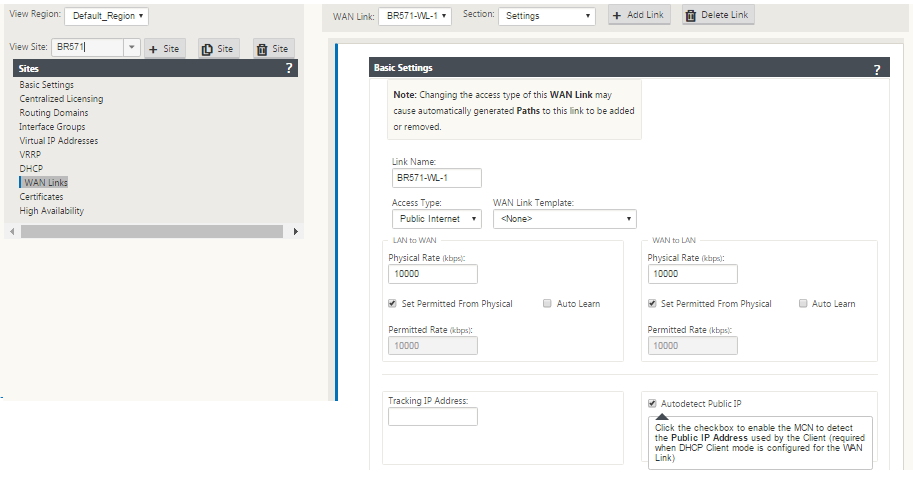Open the View Region dropdown
The image size is (913, 481).
(x=107, y=16)
